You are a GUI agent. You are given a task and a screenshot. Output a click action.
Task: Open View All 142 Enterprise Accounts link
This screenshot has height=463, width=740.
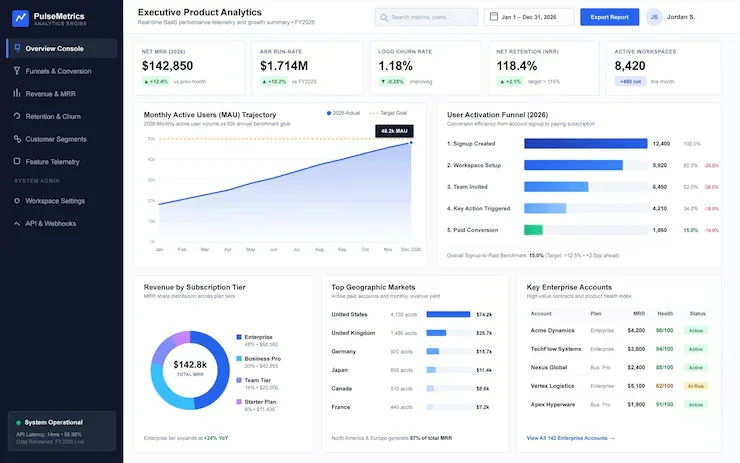click(x=570, y=438)
